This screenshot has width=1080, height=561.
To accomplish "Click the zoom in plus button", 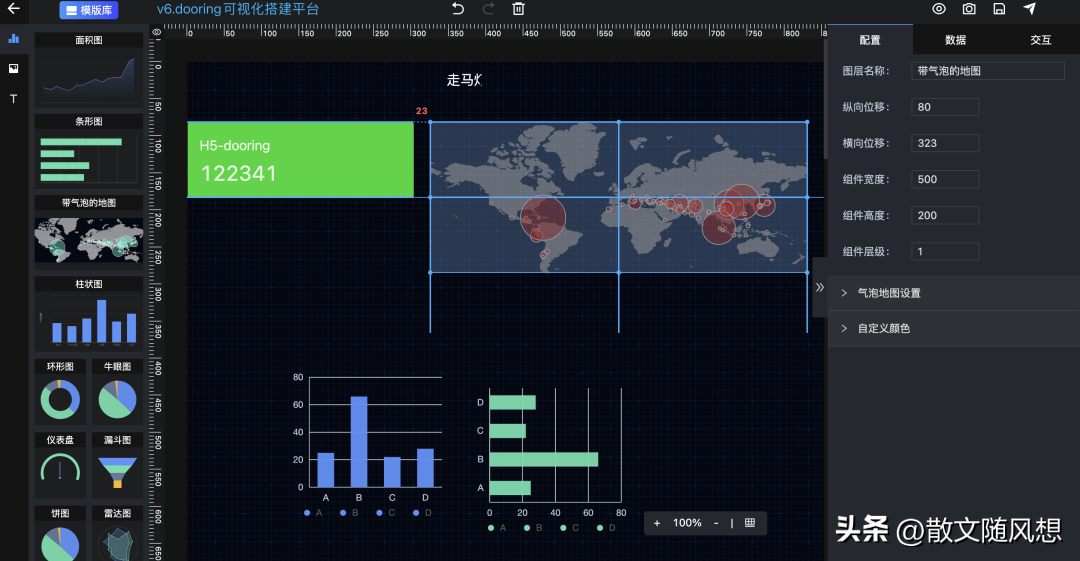I will (x=657, y=523).
